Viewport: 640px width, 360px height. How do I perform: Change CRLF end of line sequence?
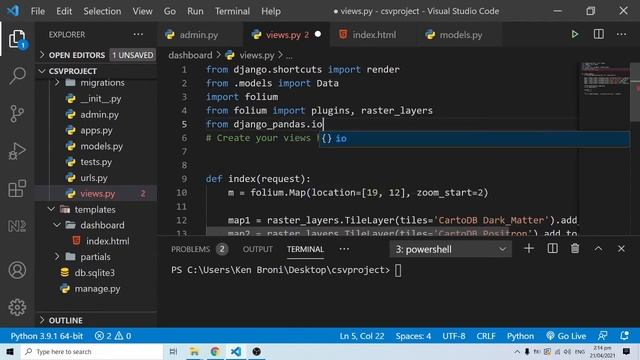(486, 336)
